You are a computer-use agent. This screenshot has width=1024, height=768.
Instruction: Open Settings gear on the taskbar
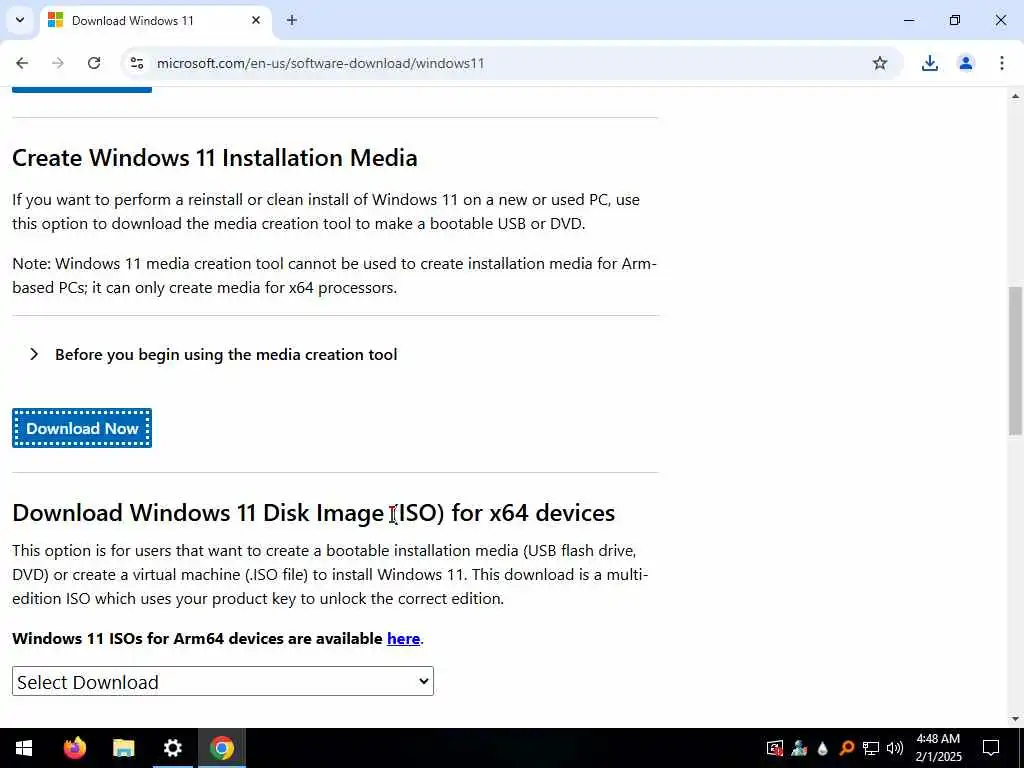coord(172,748)
